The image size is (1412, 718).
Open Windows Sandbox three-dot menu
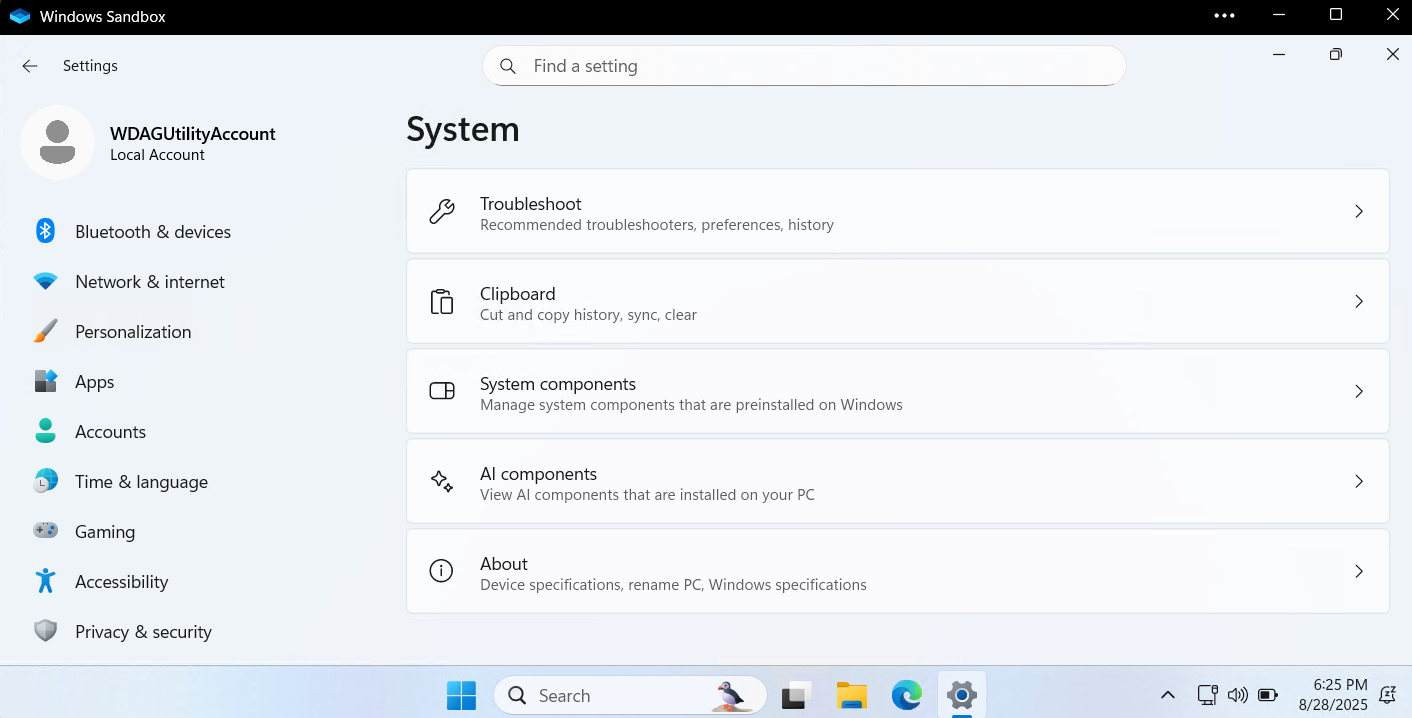point(1224,16)
